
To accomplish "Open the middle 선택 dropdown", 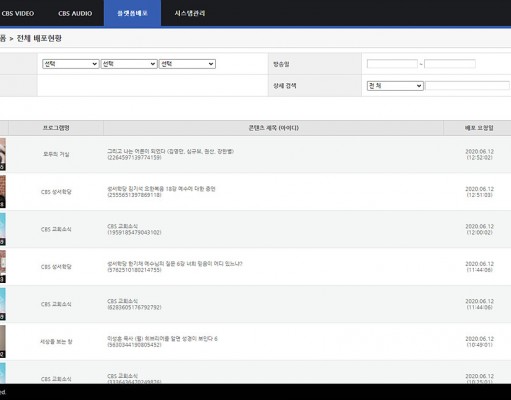I will point(129,64).
